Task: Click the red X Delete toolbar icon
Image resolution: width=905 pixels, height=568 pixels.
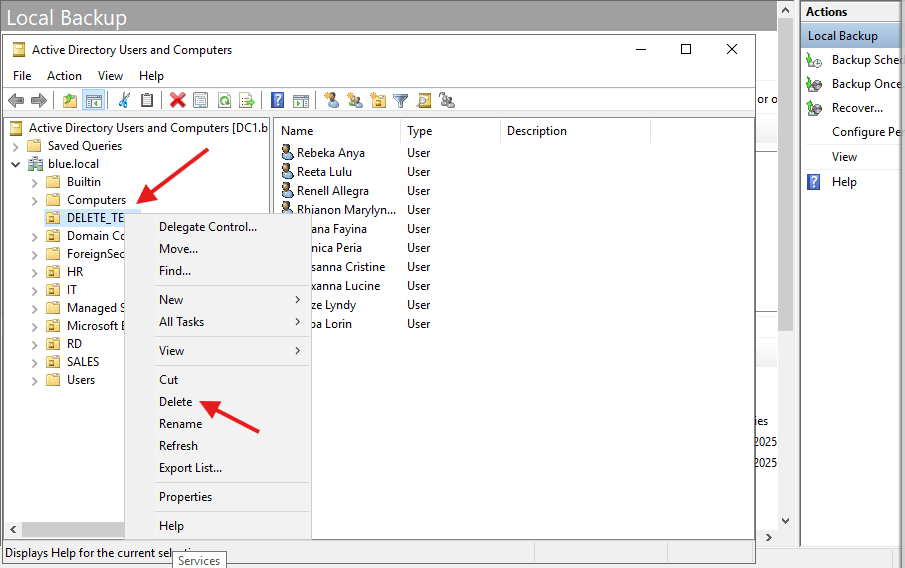Action: pyautogui.click(x=177, y=100)
